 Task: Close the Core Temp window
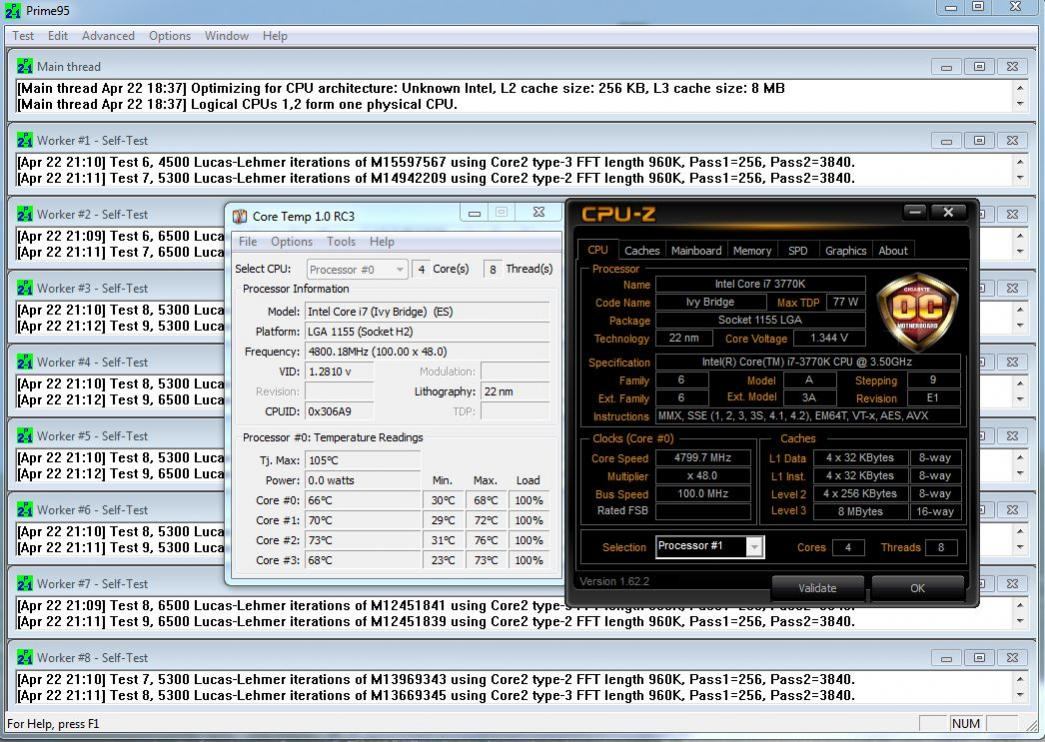538,213
